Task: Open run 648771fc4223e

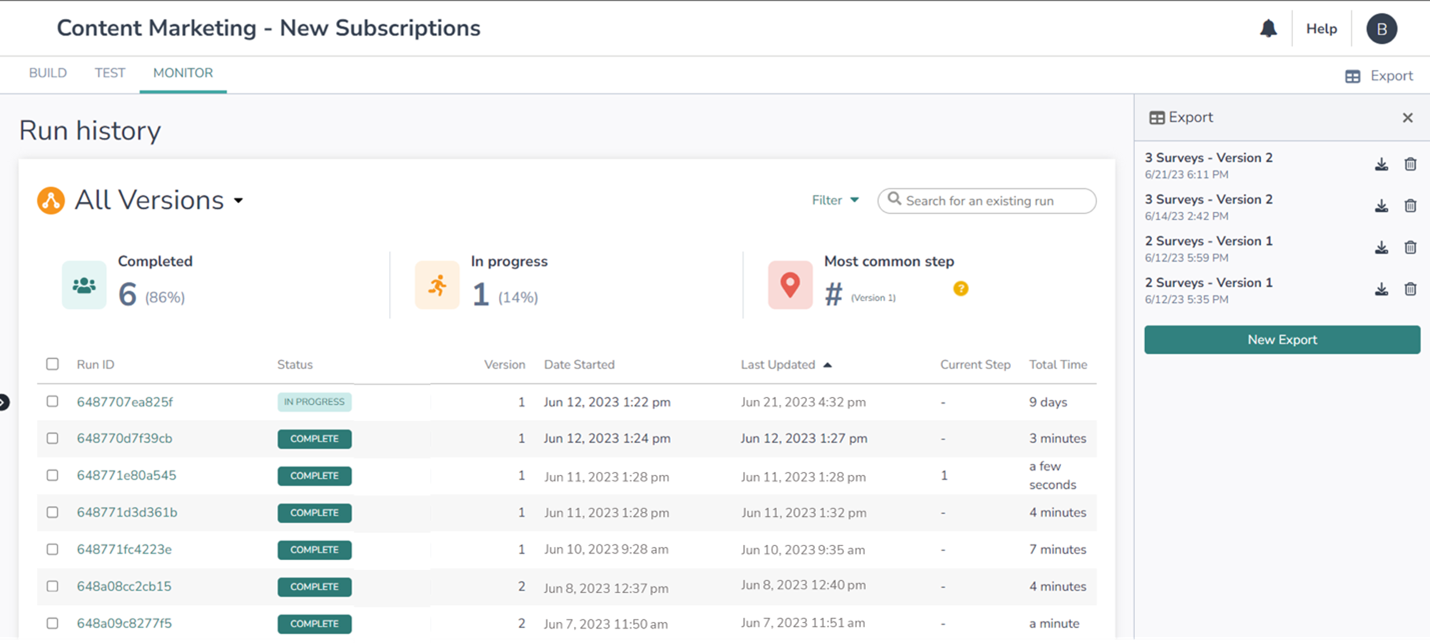Action: click(x=124, y=550)
